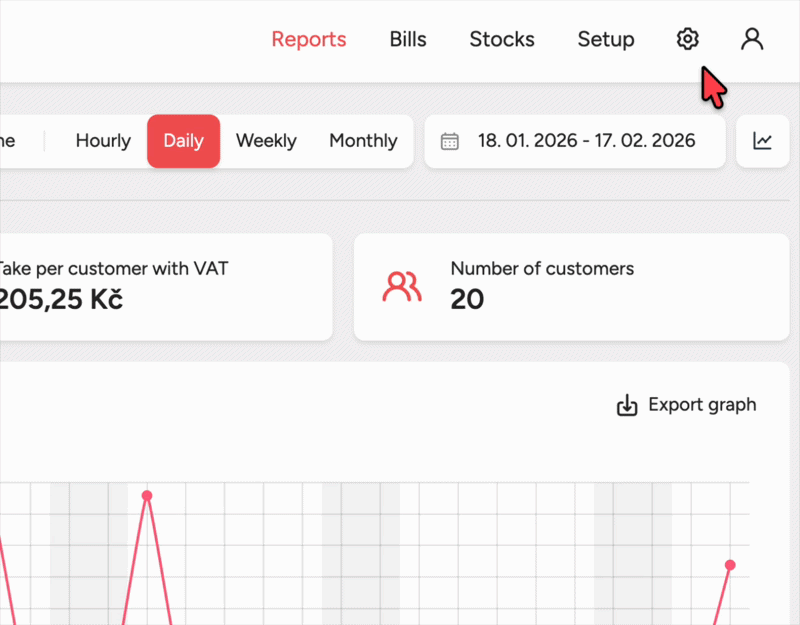Viewport: 800px width, 625px height.
Task: Click the highest peak data point on graph
Action: (147, 496)
